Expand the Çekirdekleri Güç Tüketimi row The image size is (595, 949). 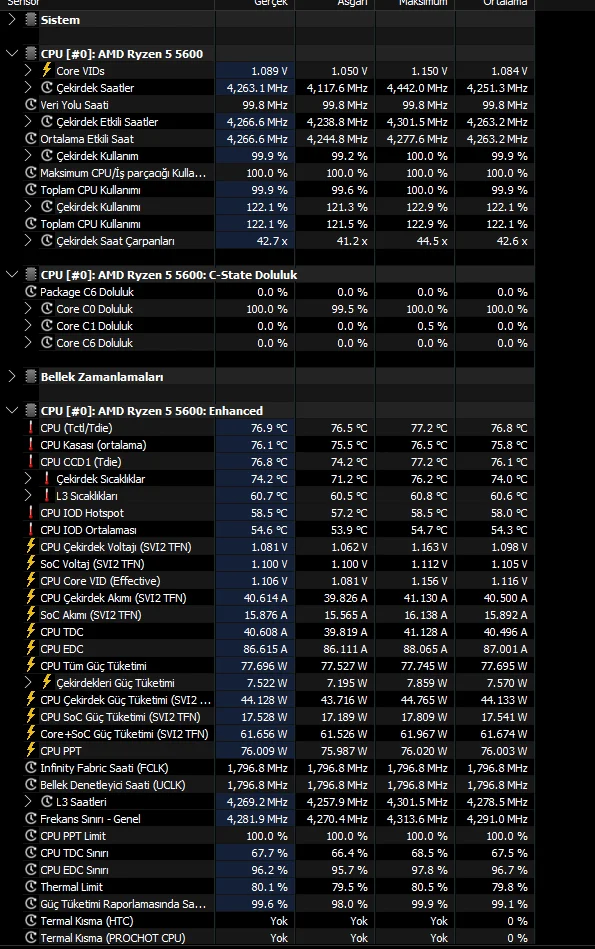pyautogui.click(x=28, y=682)
